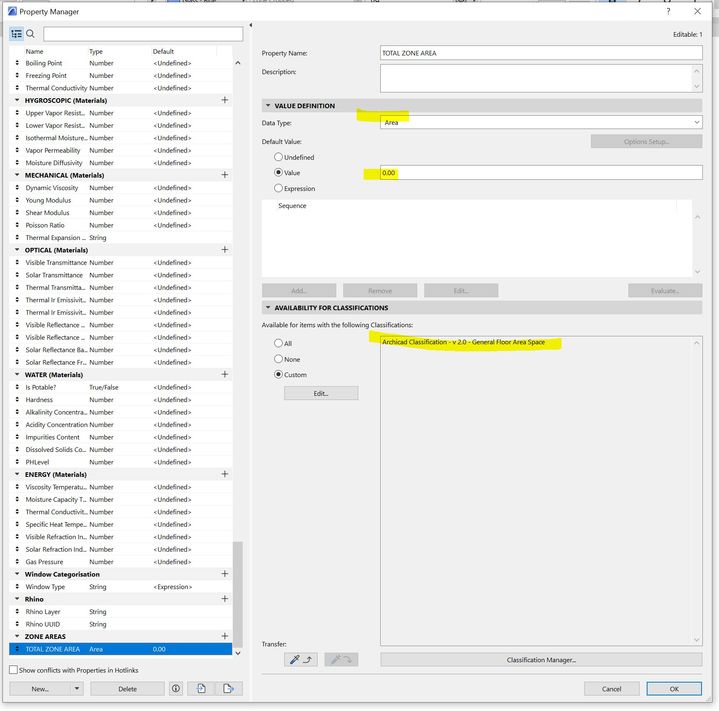Sort by the Type column header
This screenshot has height=711, width=719.
tap(96, 51)
